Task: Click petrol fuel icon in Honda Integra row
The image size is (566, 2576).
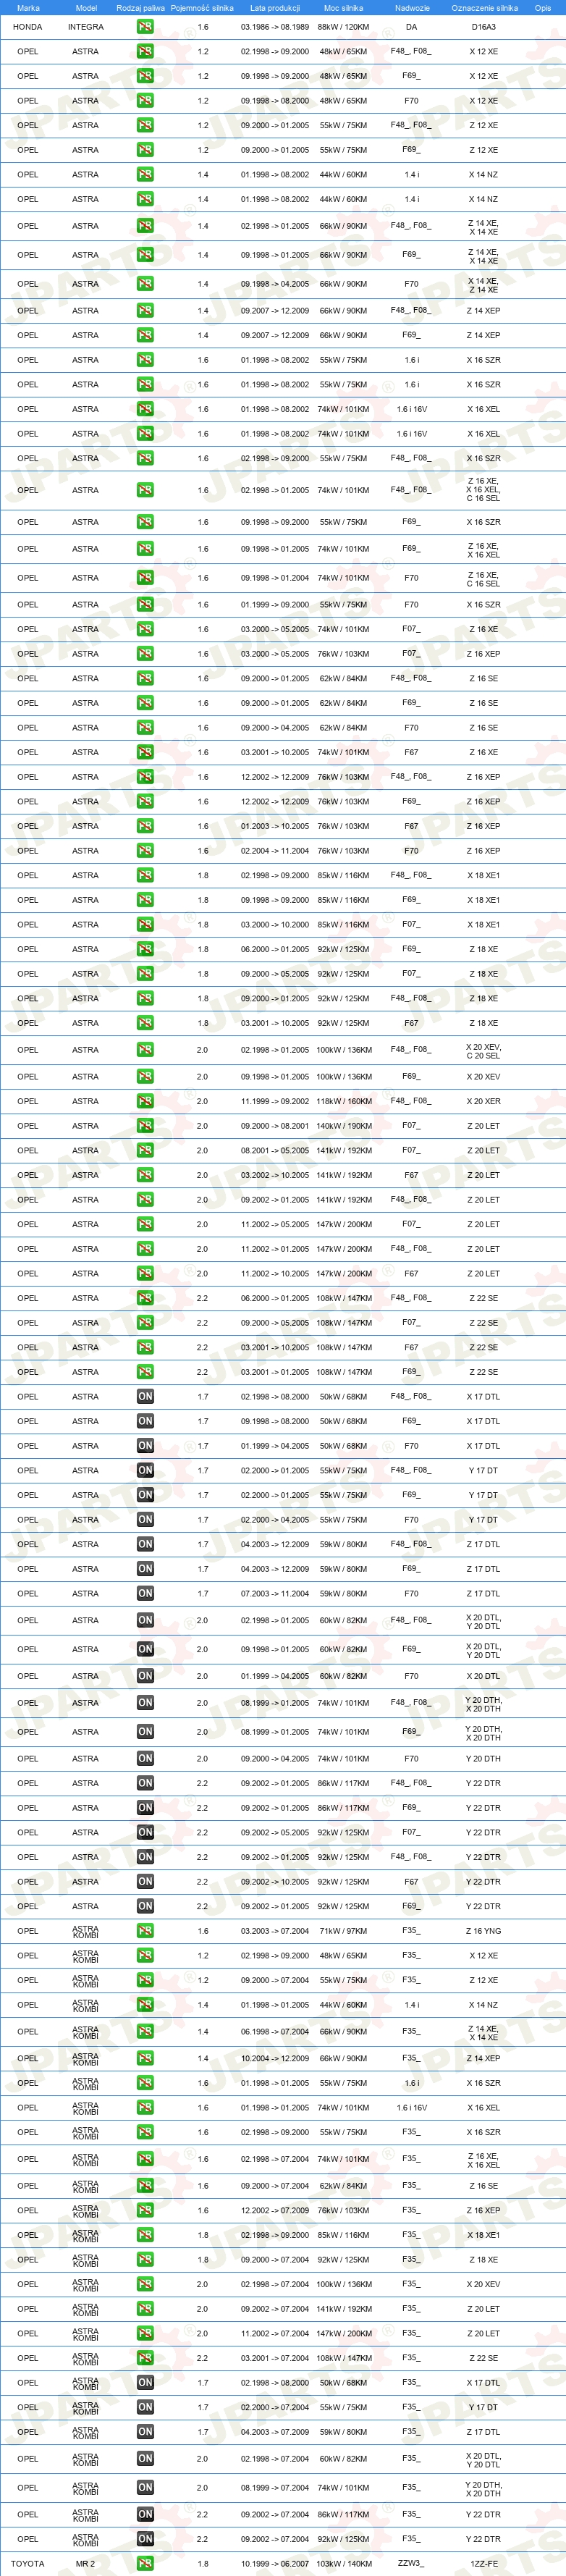Action: 145,27
